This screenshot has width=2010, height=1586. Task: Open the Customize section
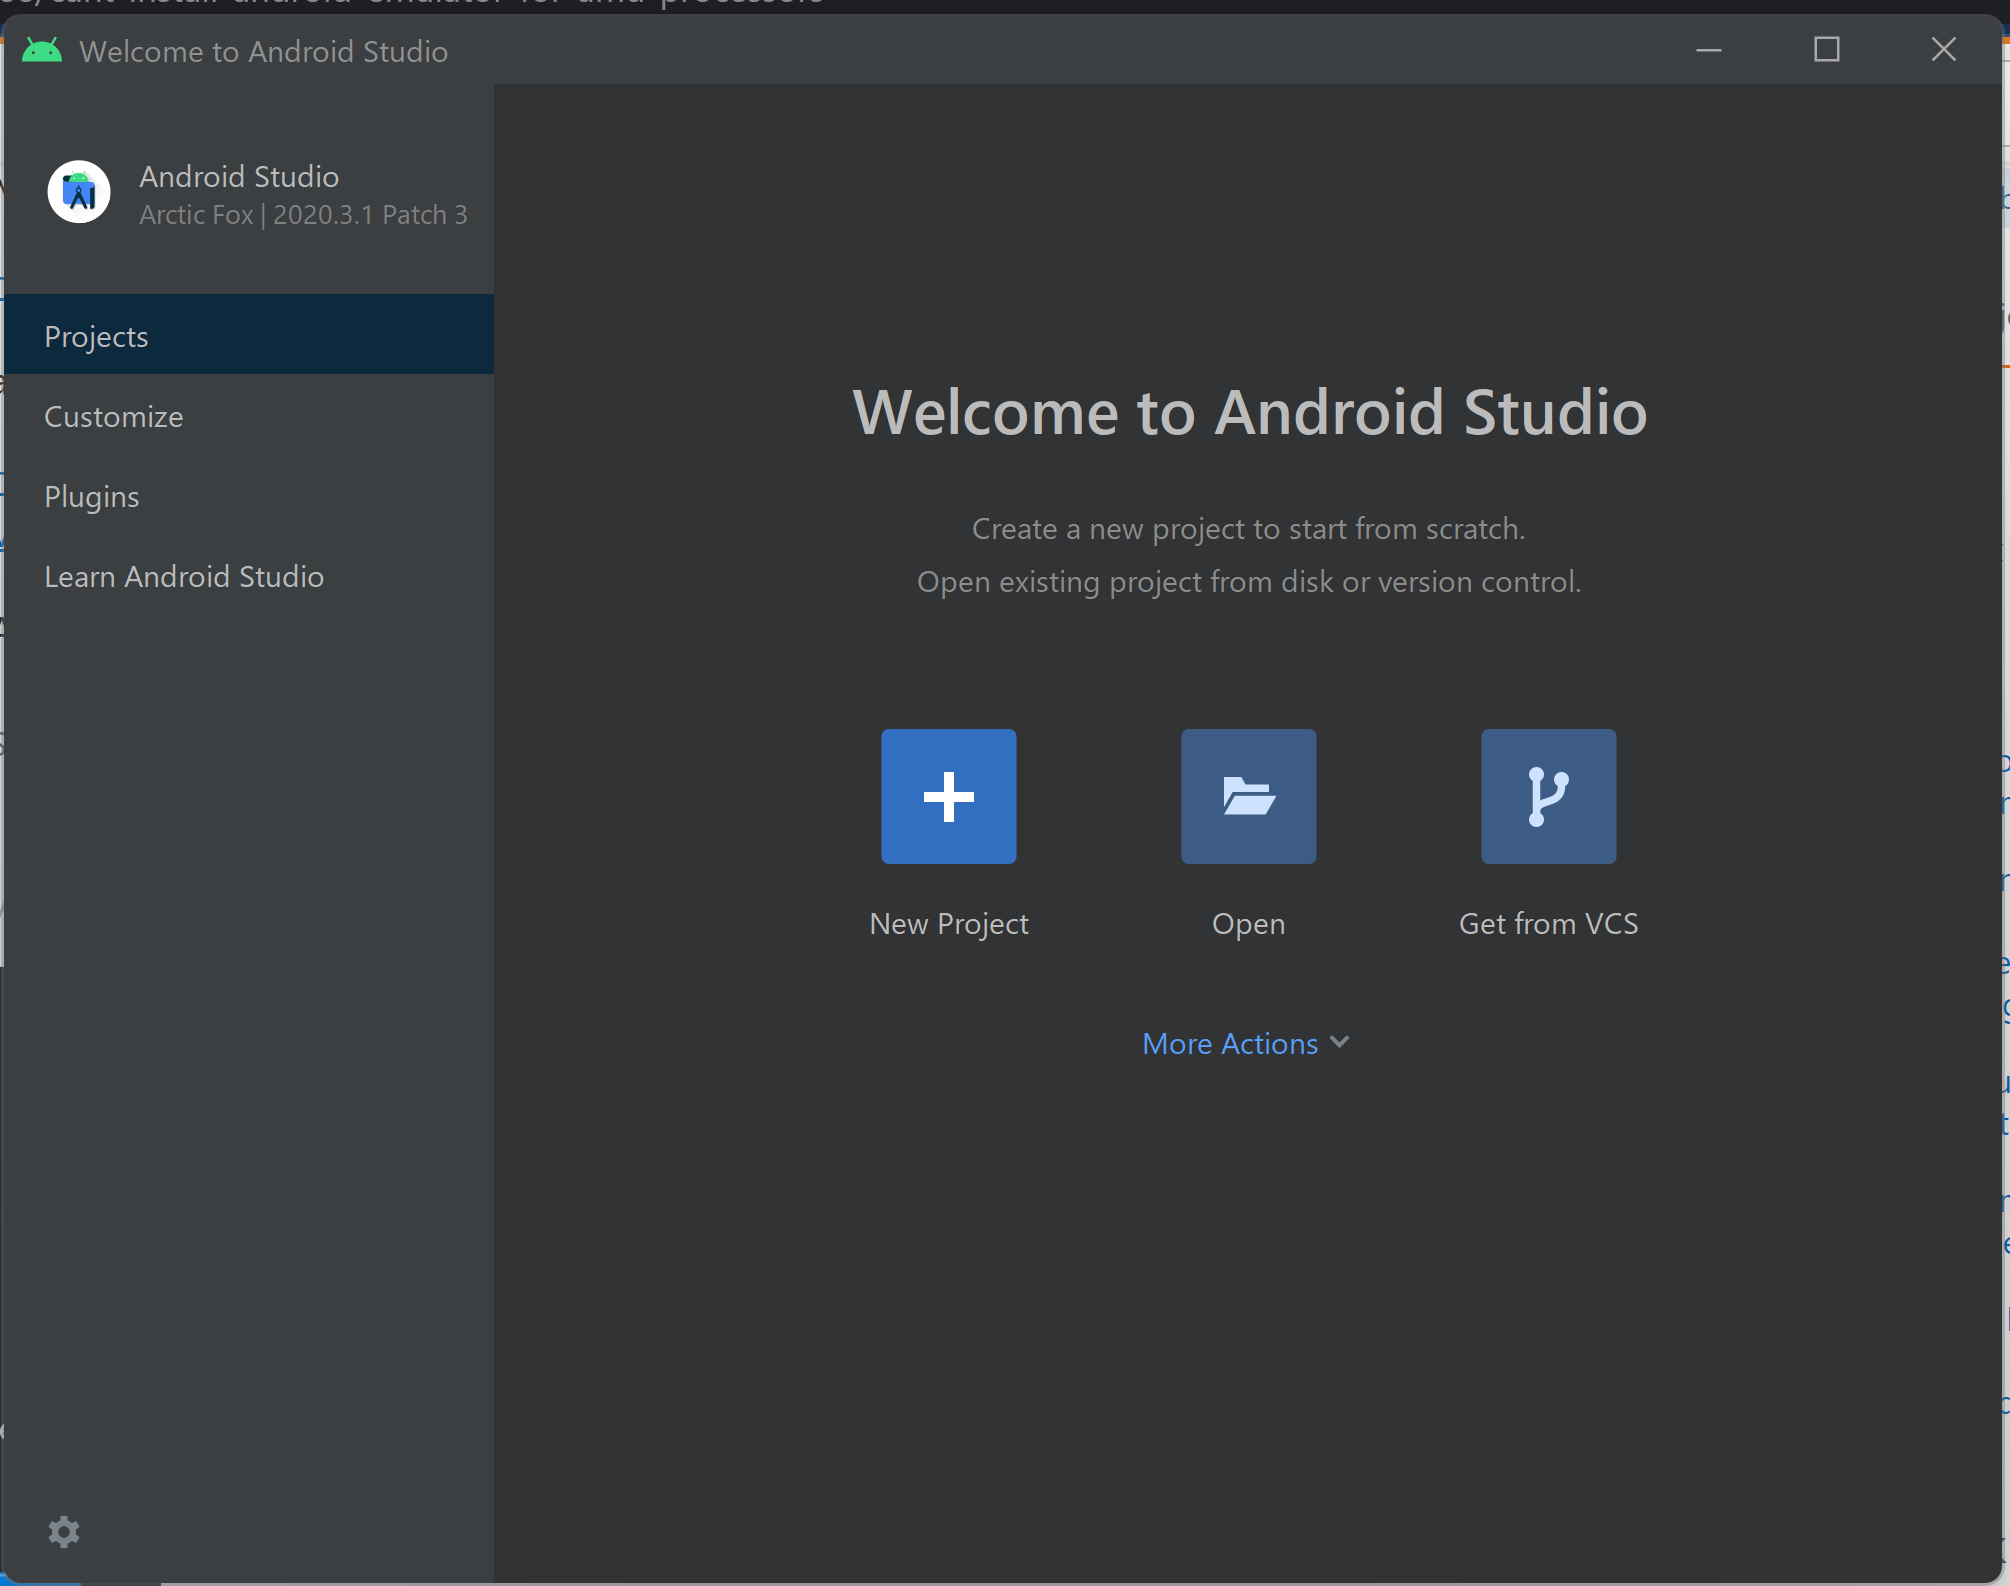113,416
